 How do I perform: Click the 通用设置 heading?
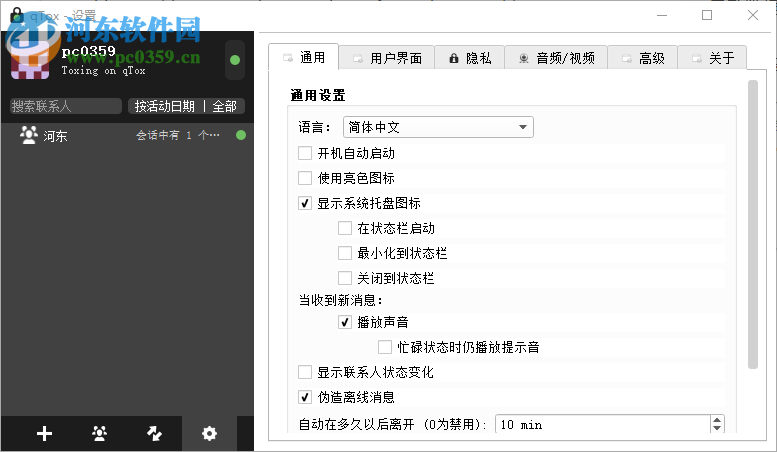coord(318,95)
